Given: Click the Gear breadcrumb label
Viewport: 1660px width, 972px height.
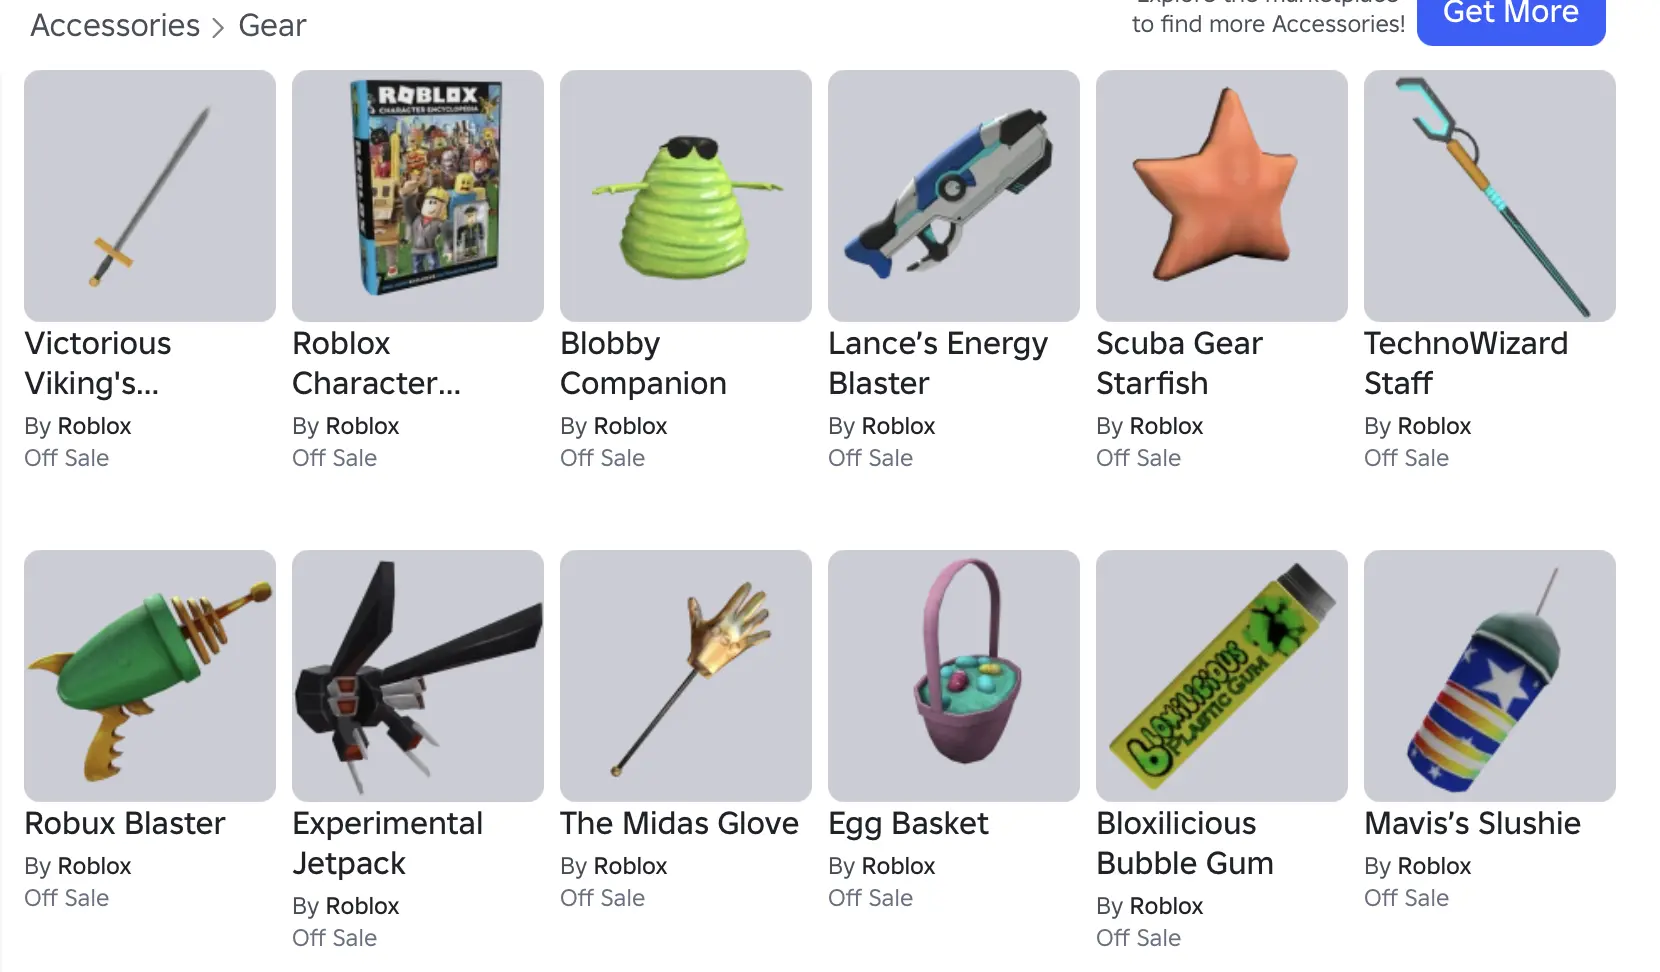Looking at the screenshot, I should [x=272, y=25].
